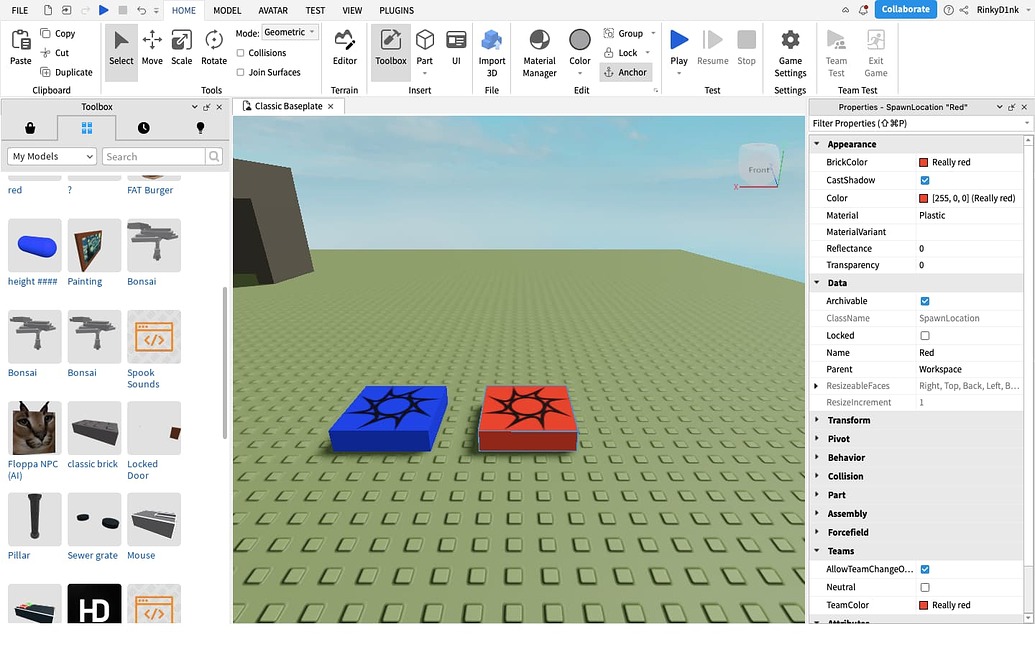
Task: Enable the Collisions checkbox
Action: coord(240,53)
